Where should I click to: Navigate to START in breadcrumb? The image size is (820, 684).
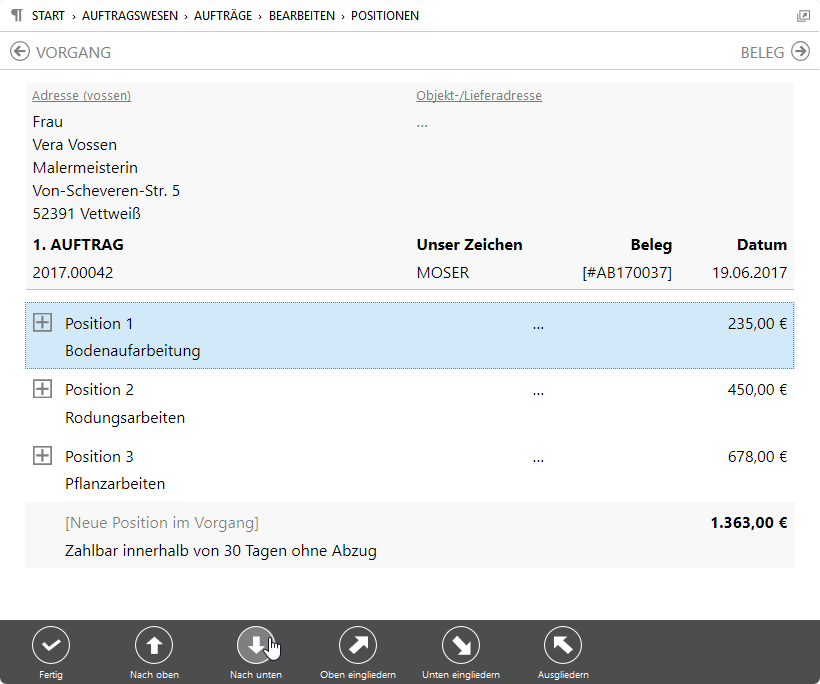click(x=48, y=16)
